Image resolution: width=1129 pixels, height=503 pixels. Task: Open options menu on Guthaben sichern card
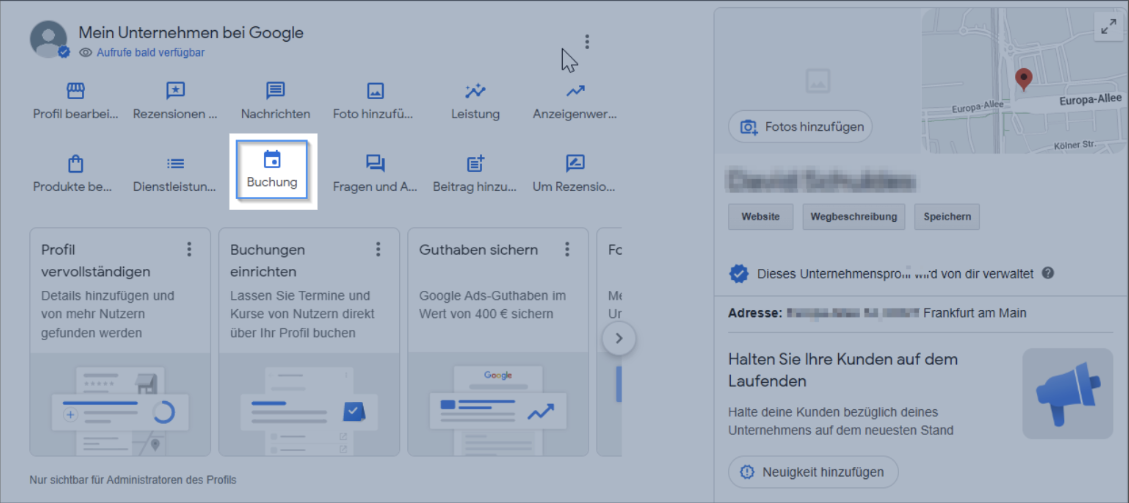[x=567, y=250]
